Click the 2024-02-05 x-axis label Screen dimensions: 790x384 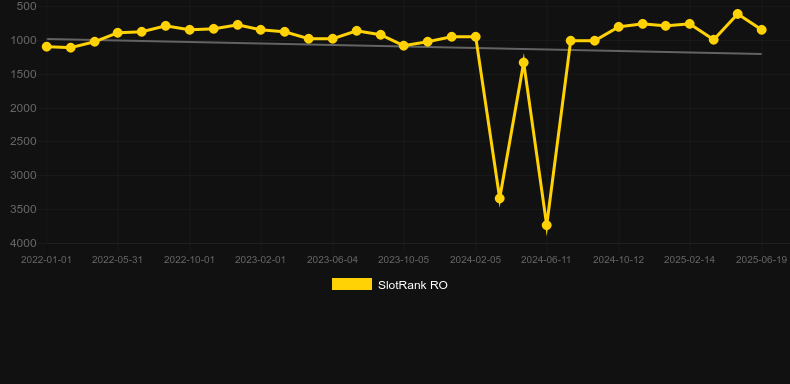476,260
